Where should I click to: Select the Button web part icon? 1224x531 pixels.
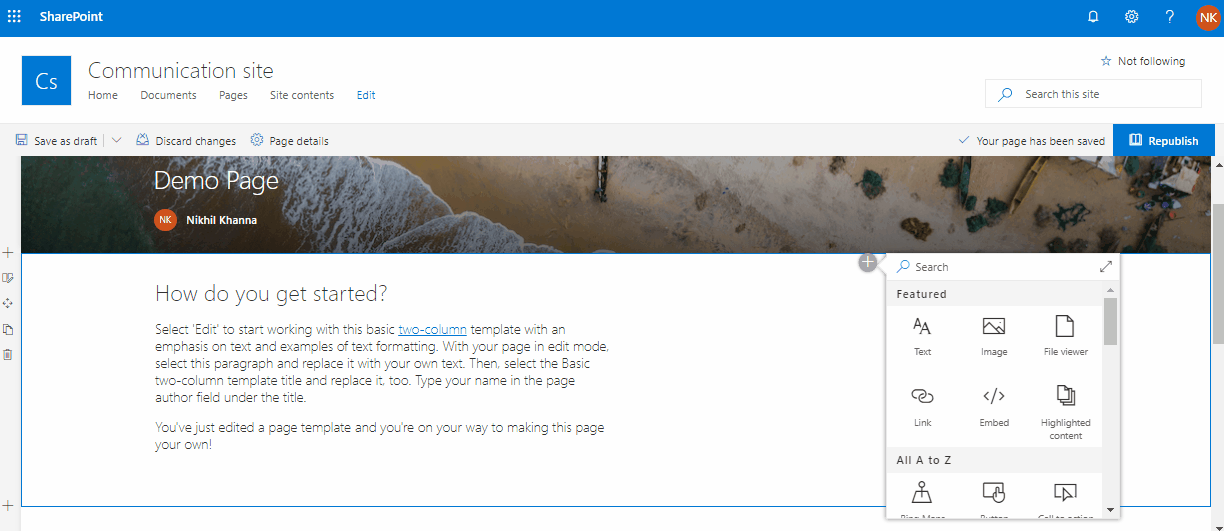[x=994, y=492]
